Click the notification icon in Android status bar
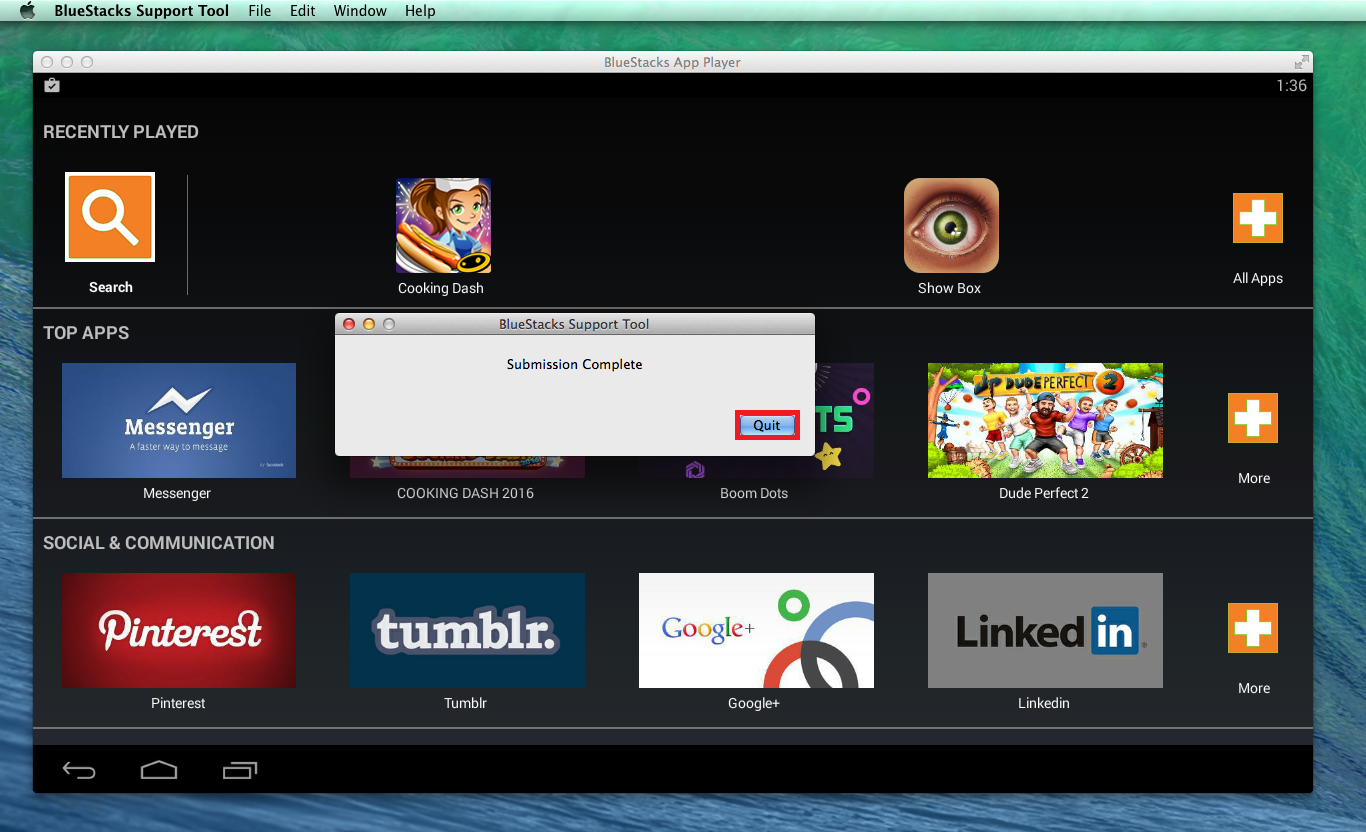Image resolution: width=1366 pixels, height=832 pixels. 52,85
